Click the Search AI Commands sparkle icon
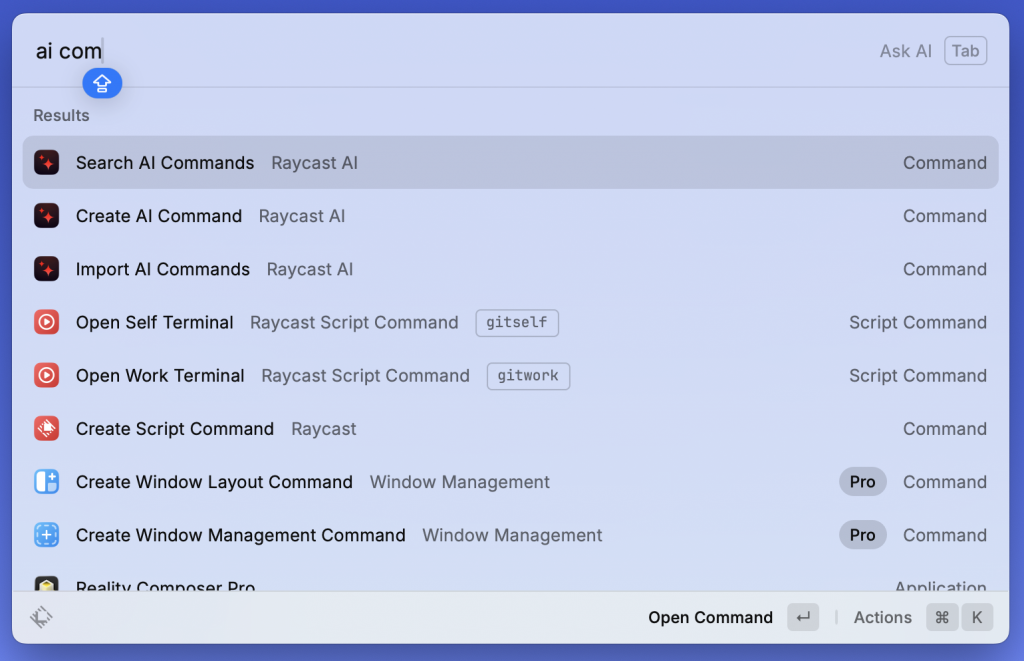The height and width of the screenshot is (661, 1024). pos(46,163)
